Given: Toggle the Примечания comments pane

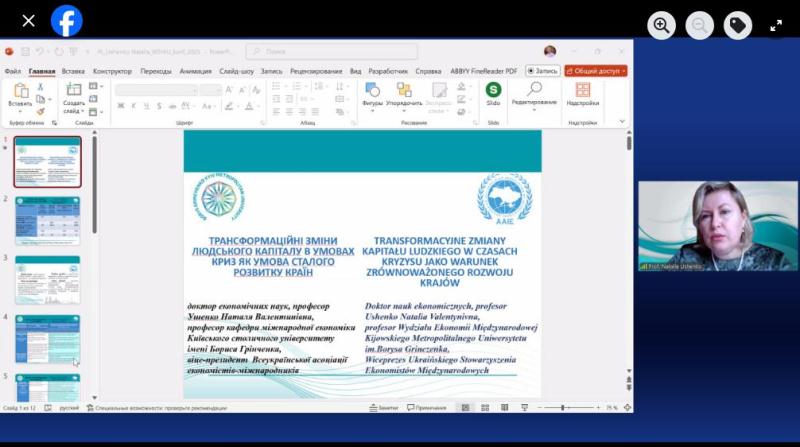Looking at the screenshot, I should [427, 408].
